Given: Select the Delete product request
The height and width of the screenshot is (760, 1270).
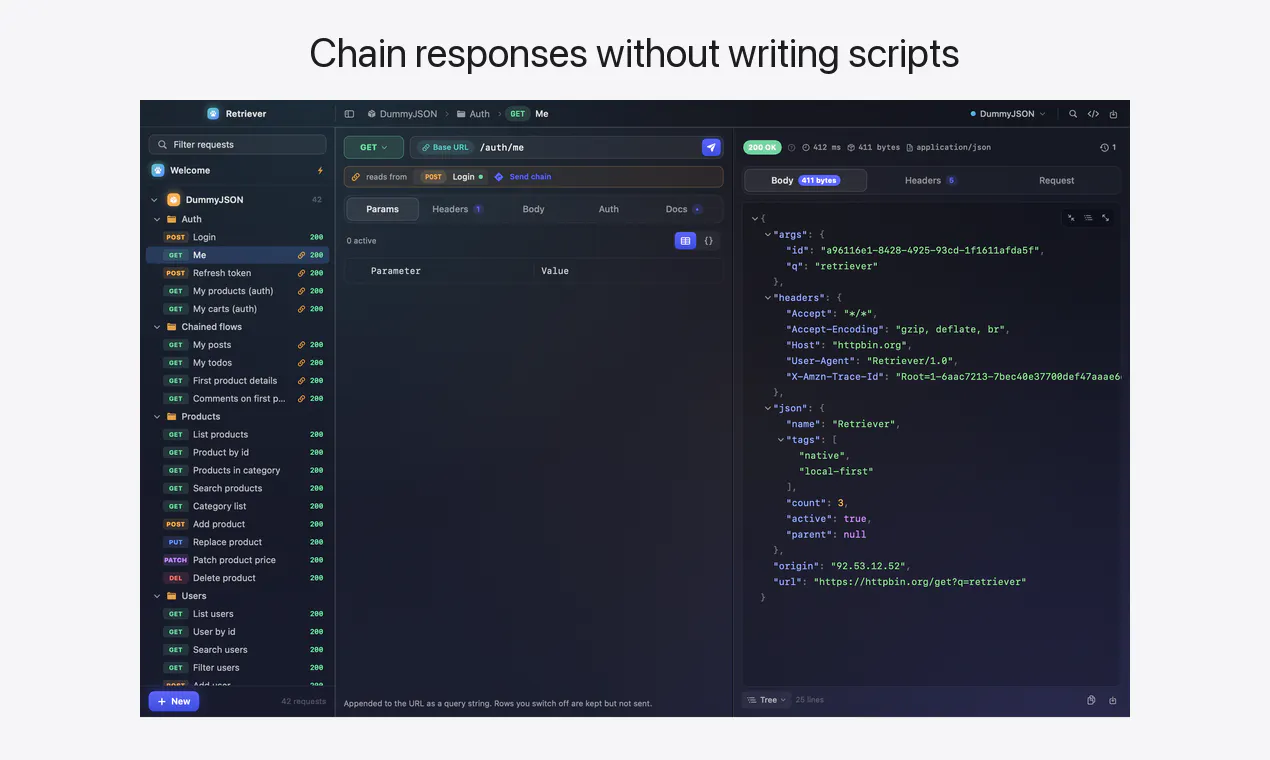Looking at the screenshot, I should coord(238,578).
